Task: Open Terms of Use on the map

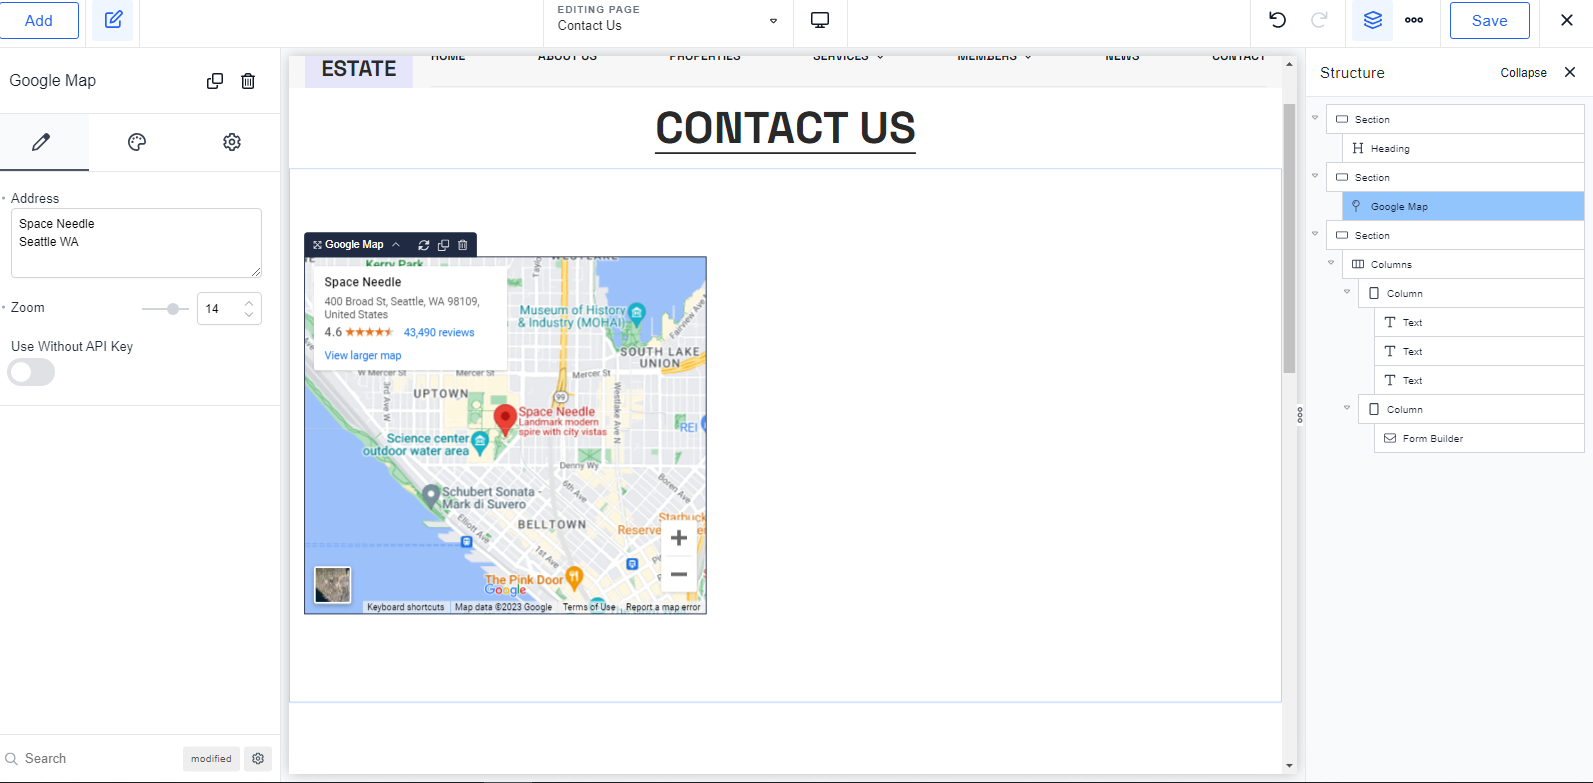Action: pyautogui.click(x=589, y=607)
